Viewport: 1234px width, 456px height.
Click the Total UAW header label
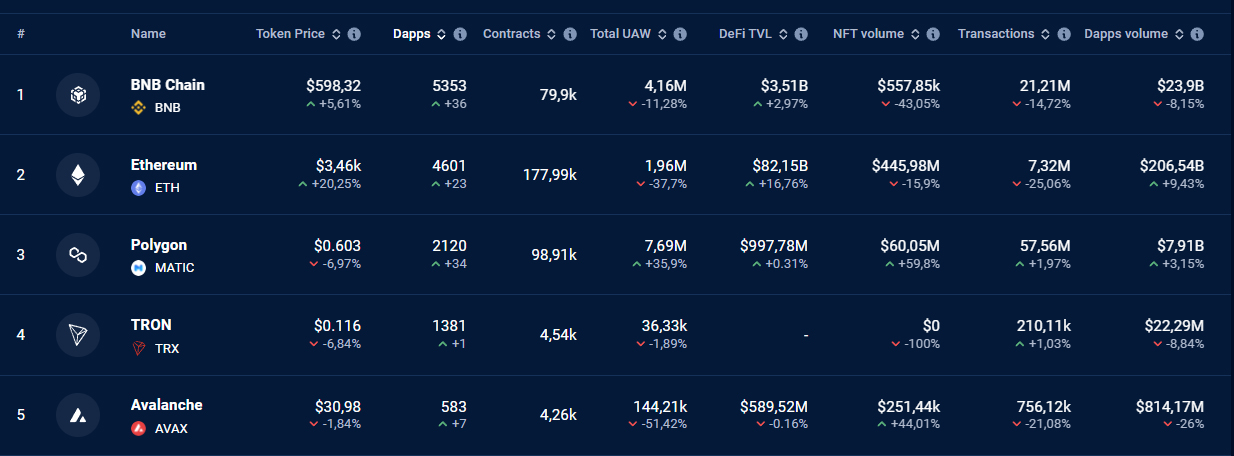tap(620, 34)
